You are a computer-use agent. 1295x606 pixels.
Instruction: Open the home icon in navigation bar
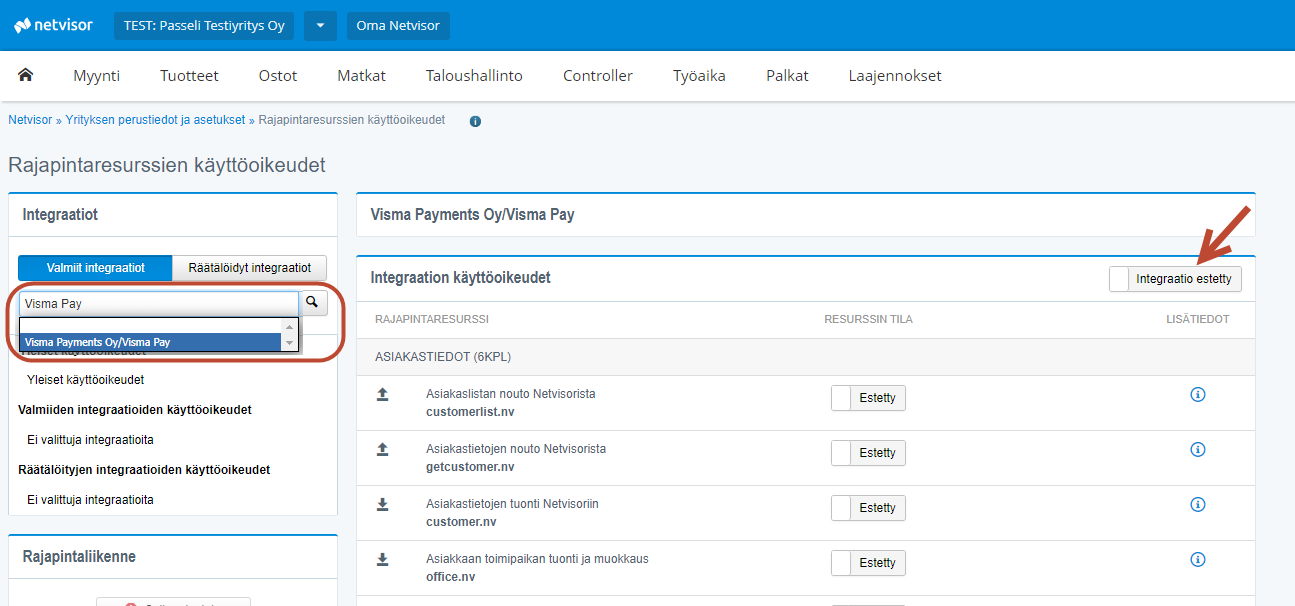(25, 74)
